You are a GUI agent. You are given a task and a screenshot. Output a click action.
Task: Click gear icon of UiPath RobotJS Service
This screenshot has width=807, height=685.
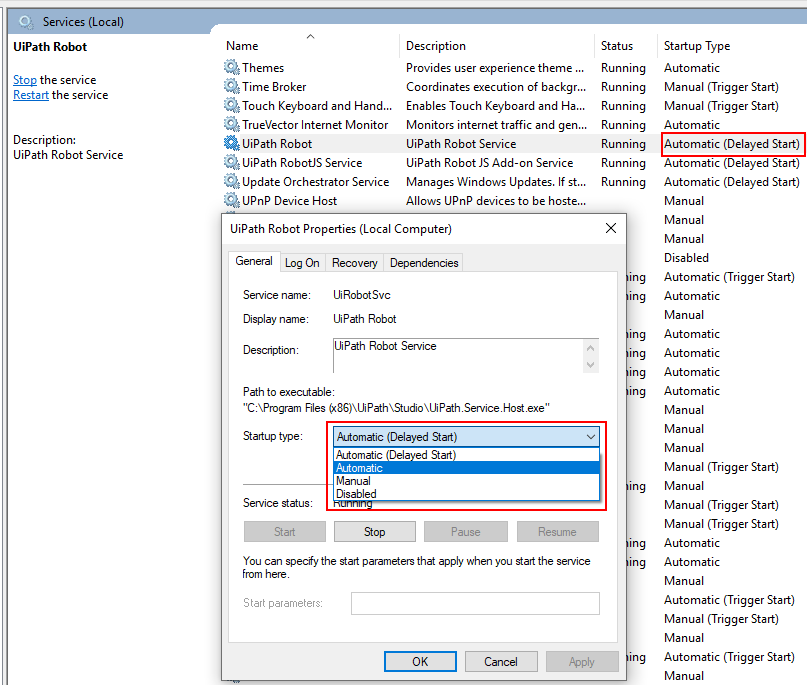232,162
